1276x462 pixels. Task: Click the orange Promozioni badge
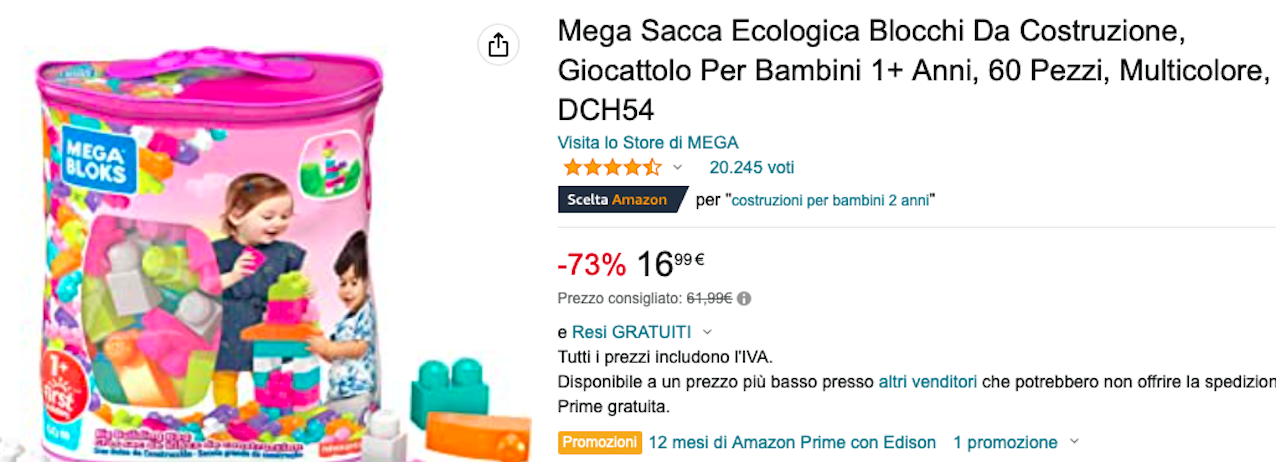[600, 442]
